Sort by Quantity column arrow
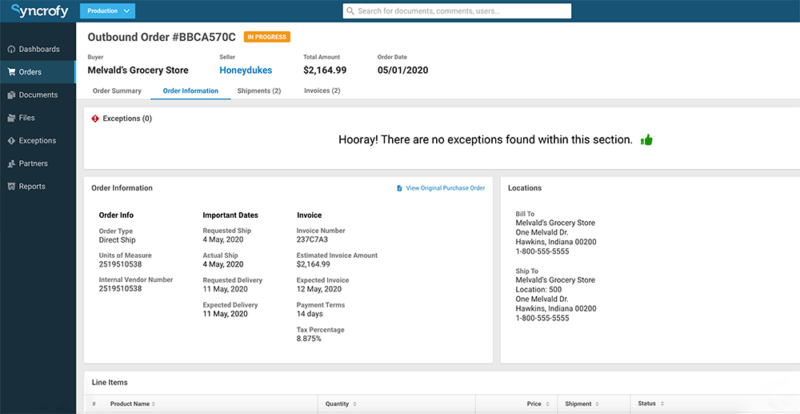 355,404
